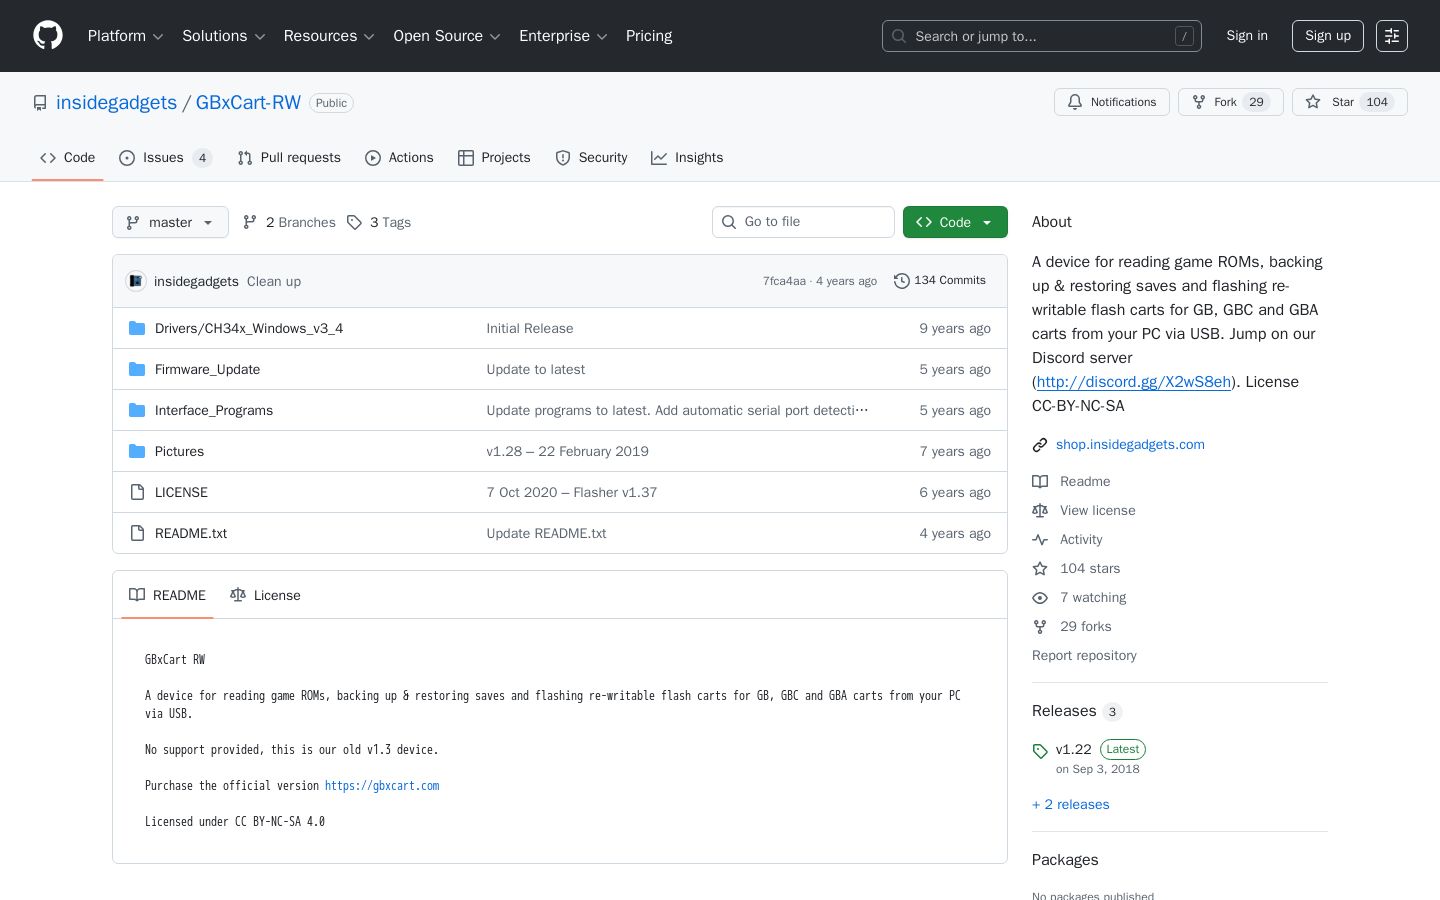Click the README.txt file icon
Viewport: 1440px width, 900px height.
coord(137,533)
